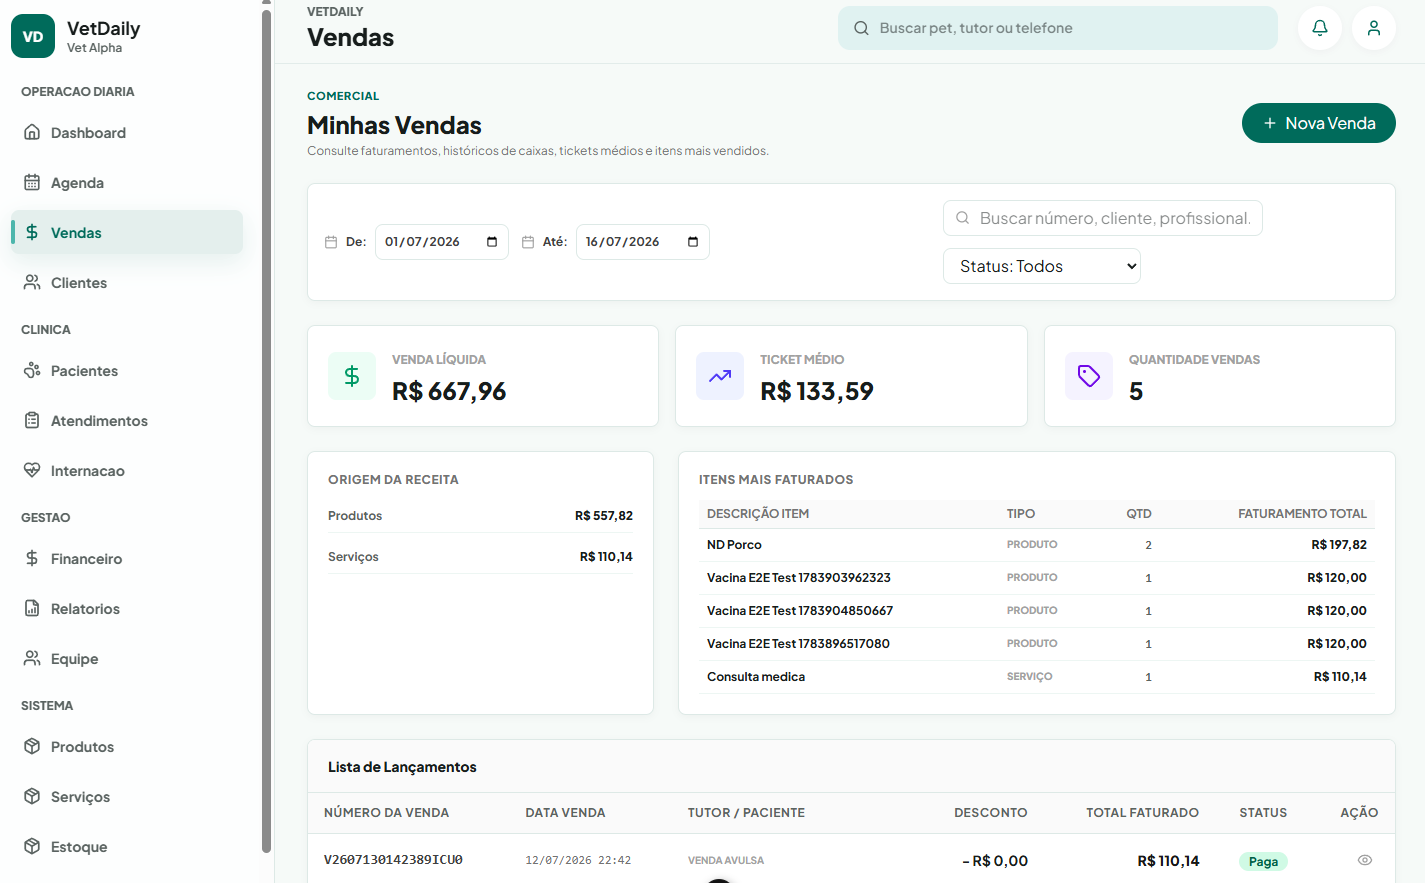Open De date picker calendar button
The width and height of the screenshot is (1425, 883).
tap(492, 242)
